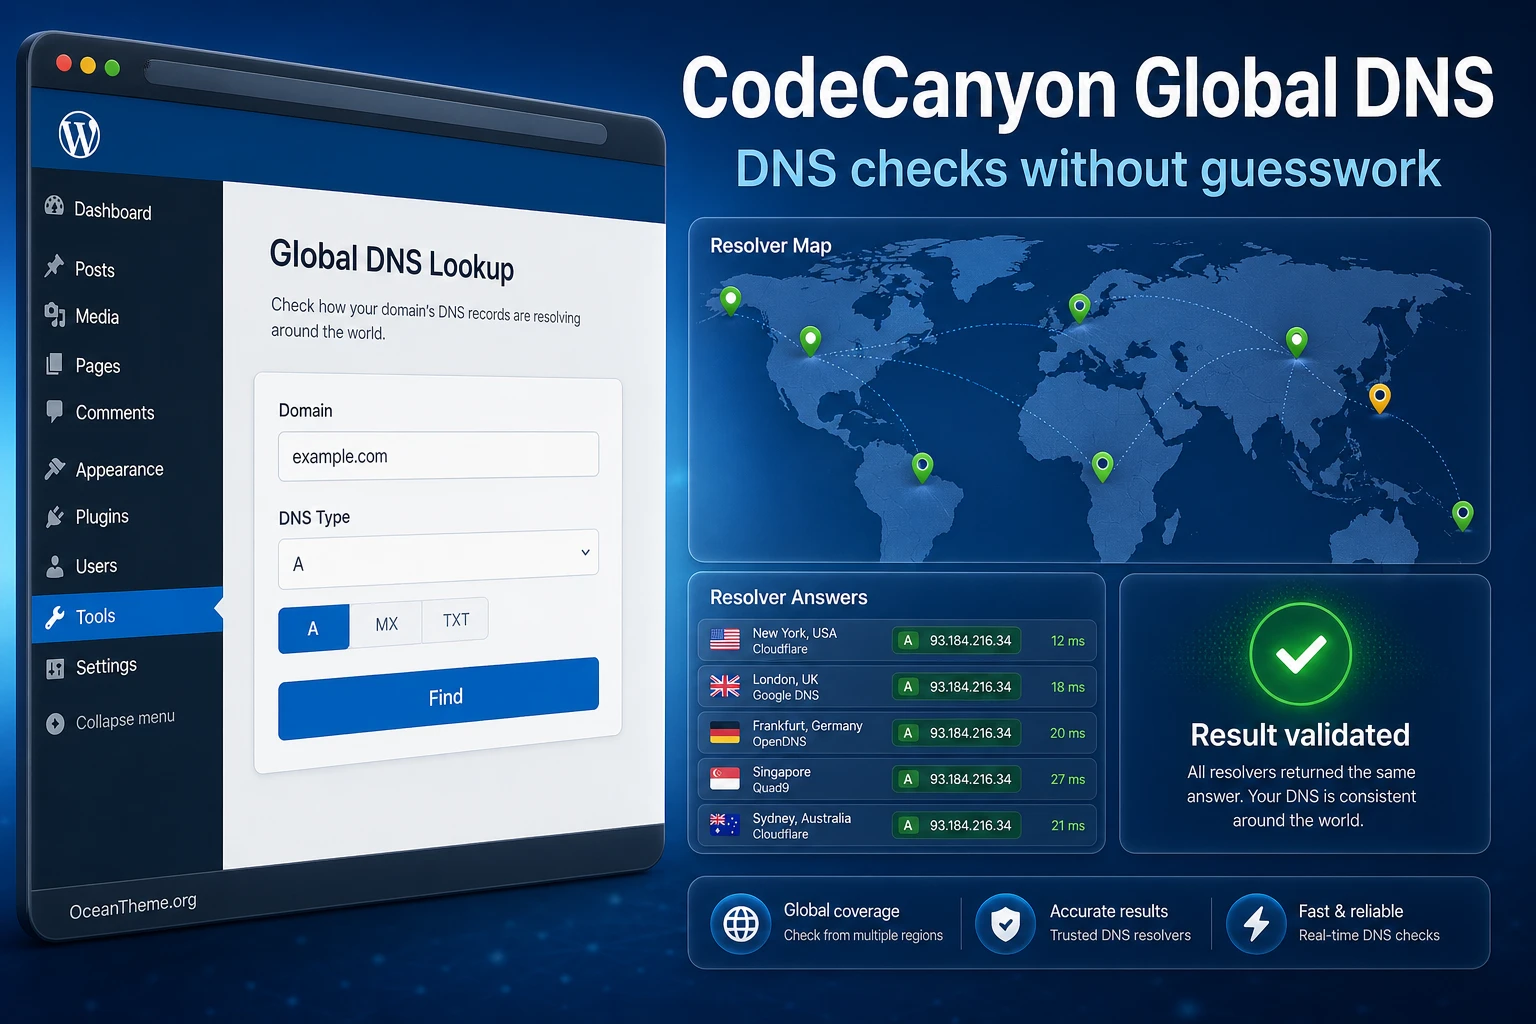
Task: Click the Fast & reliable lightning icon
Action: click(1256, 923)
